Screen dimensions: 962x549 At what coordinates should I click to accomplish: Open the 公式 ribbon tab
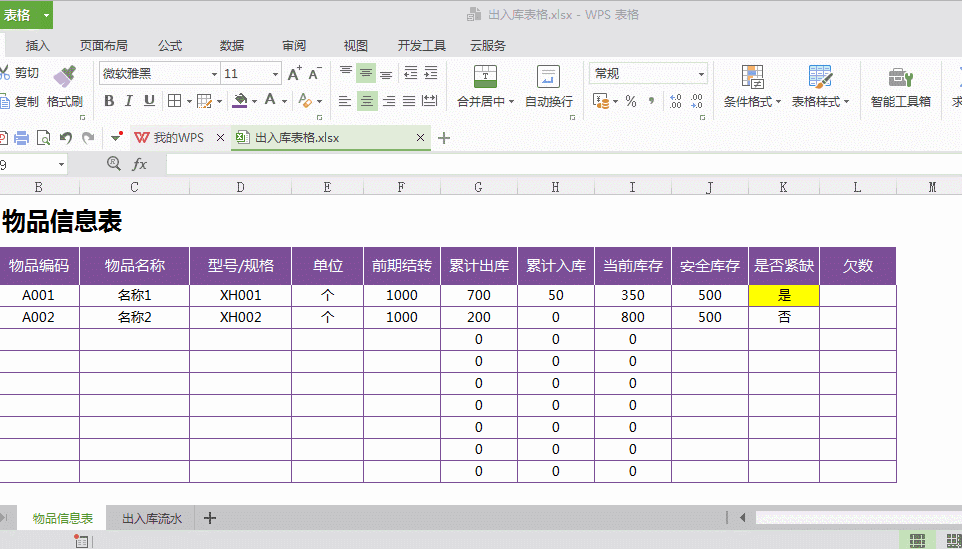coord(170,45)
